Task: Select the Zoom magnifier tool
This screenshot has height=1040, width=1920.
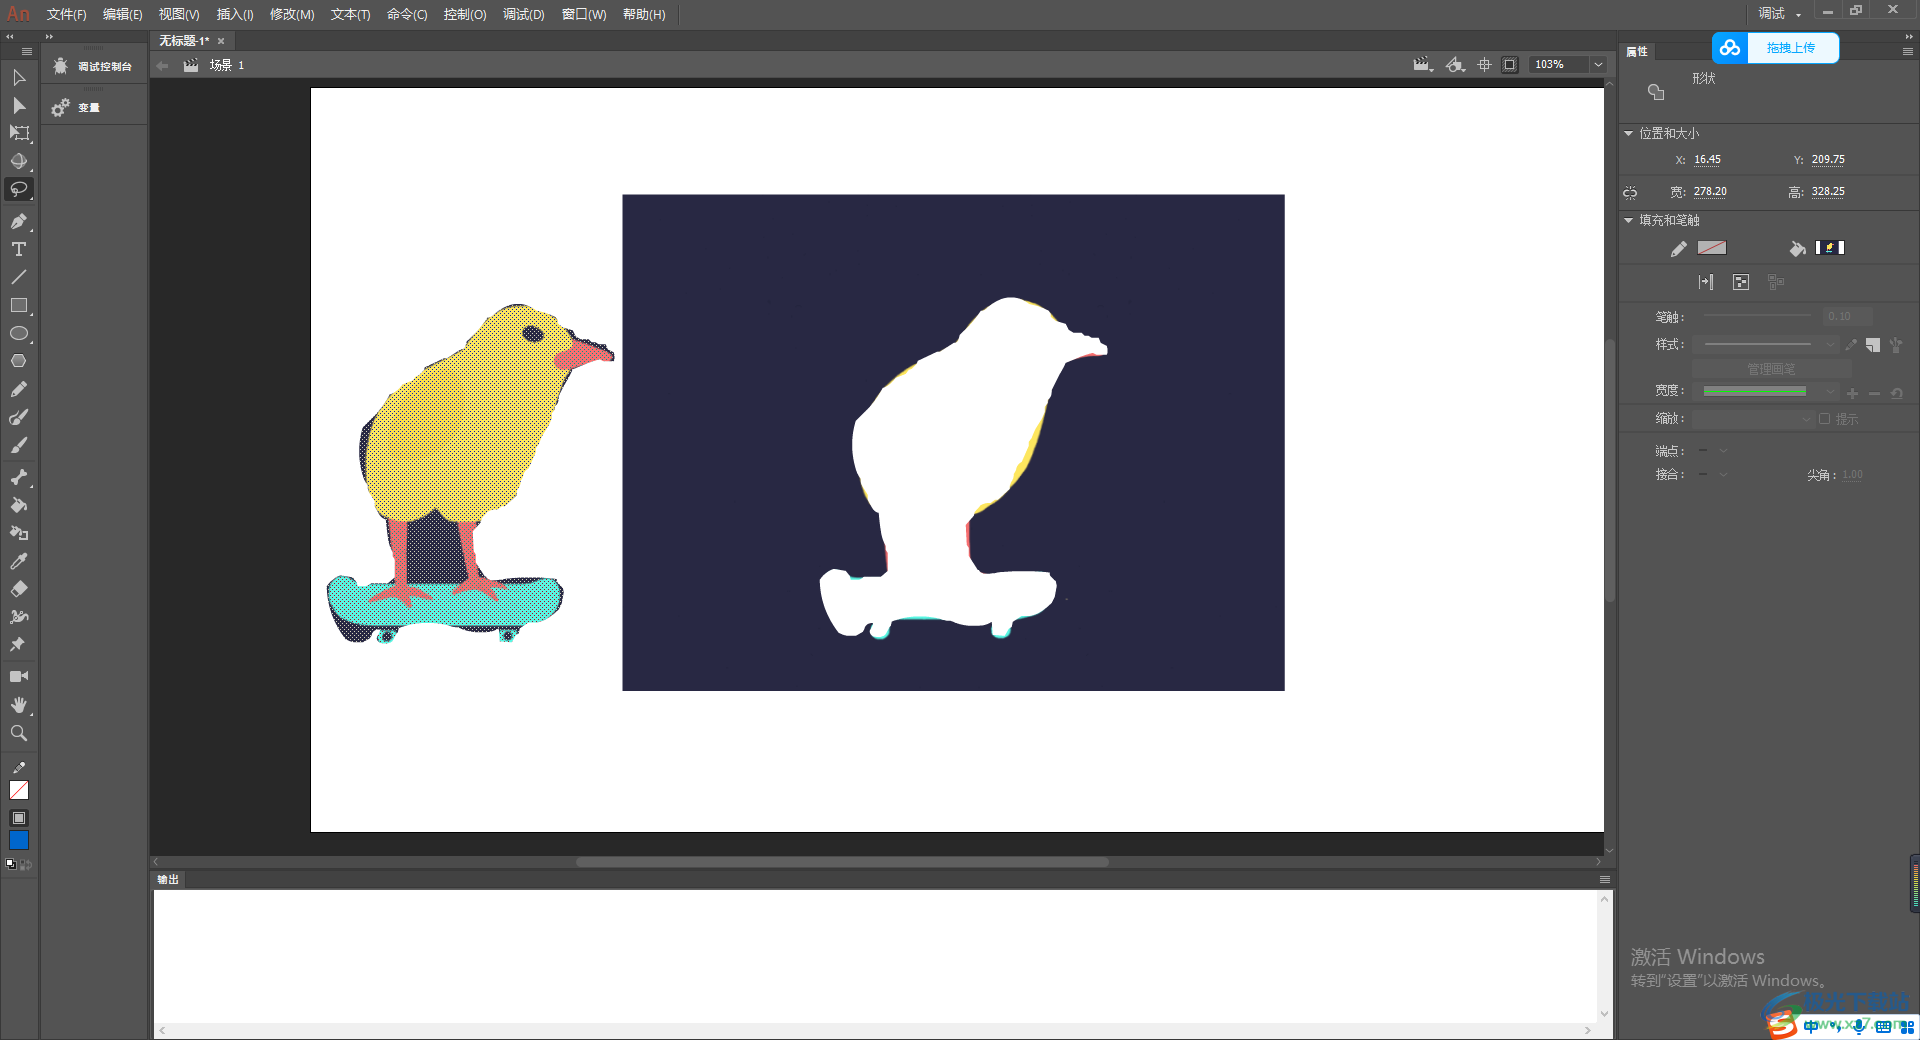Action: click(x=19, y=733)
